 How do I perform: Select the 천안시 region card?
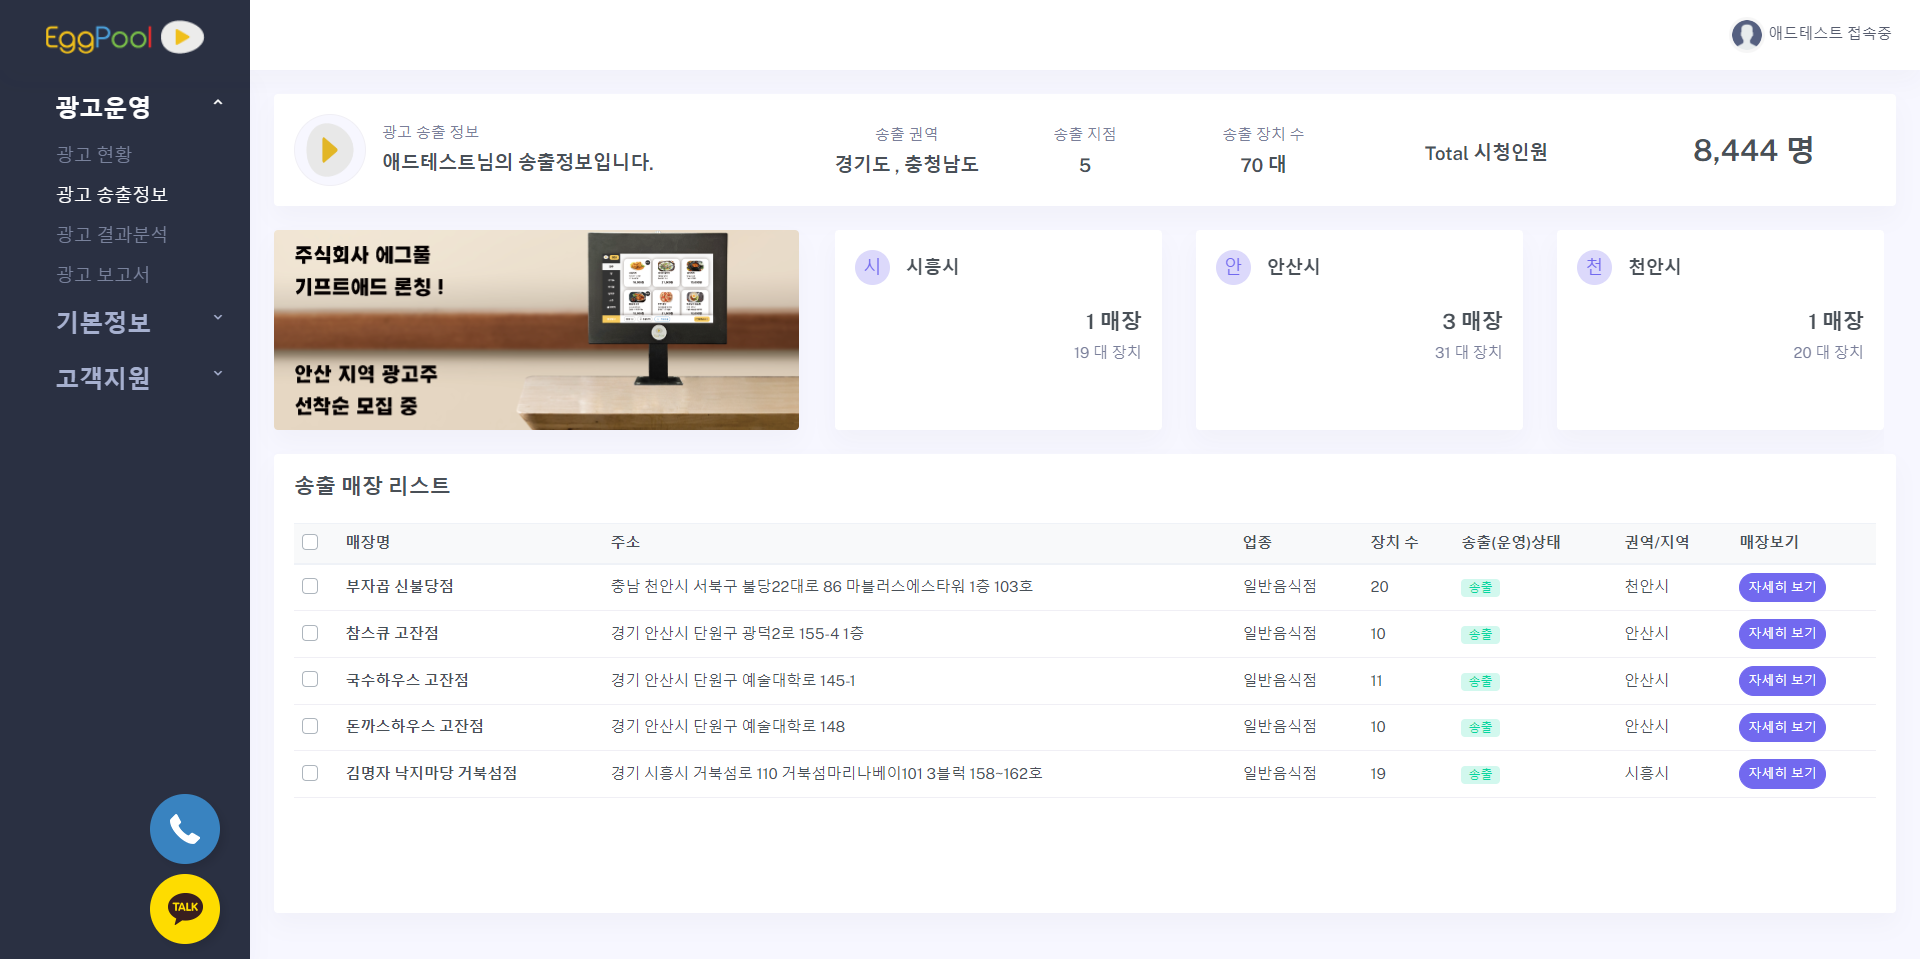pos(1720,330)
